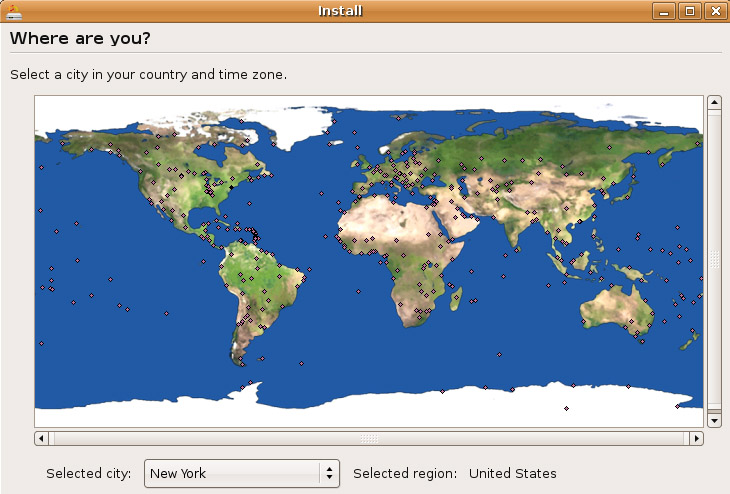Screen dimensions: 730x494
Task: Select the black highlighted New York city marker
Action: click(231, 188)
